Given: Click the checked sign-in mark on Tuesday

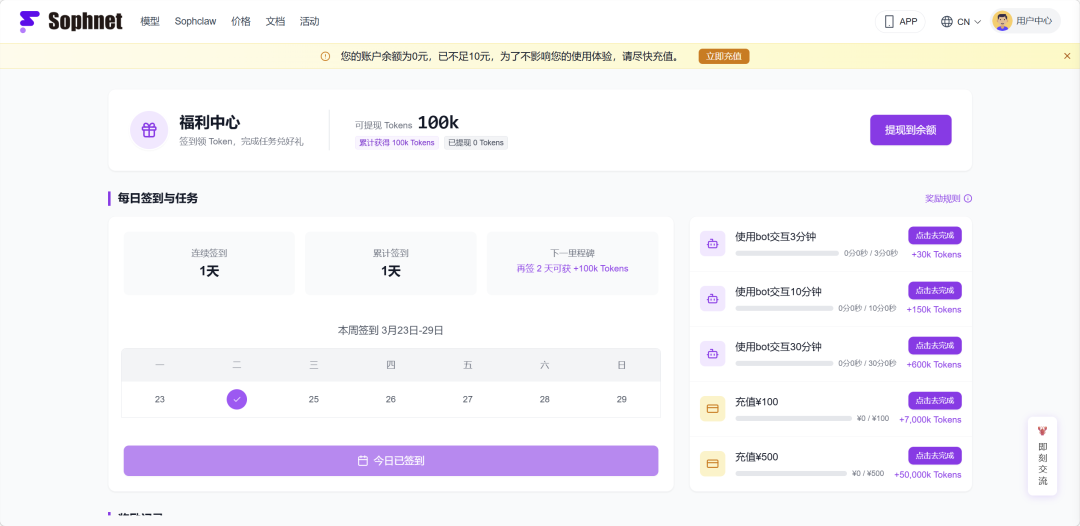Looking at the screenshot, I should click(237, 399).
